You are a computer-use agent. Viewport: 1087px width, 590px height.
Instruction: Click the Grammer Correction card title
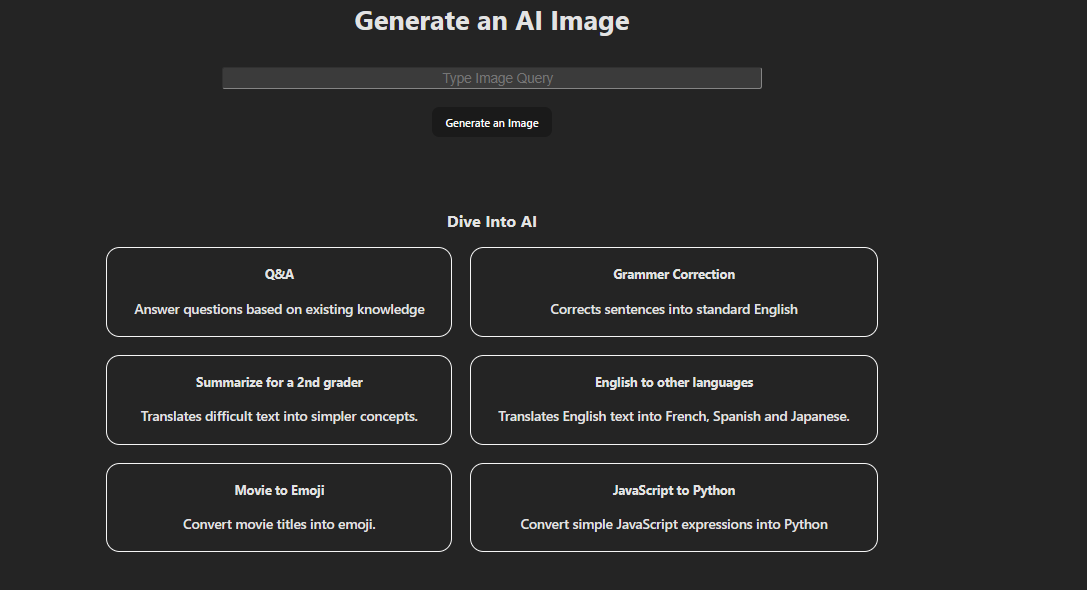point(673,274)
